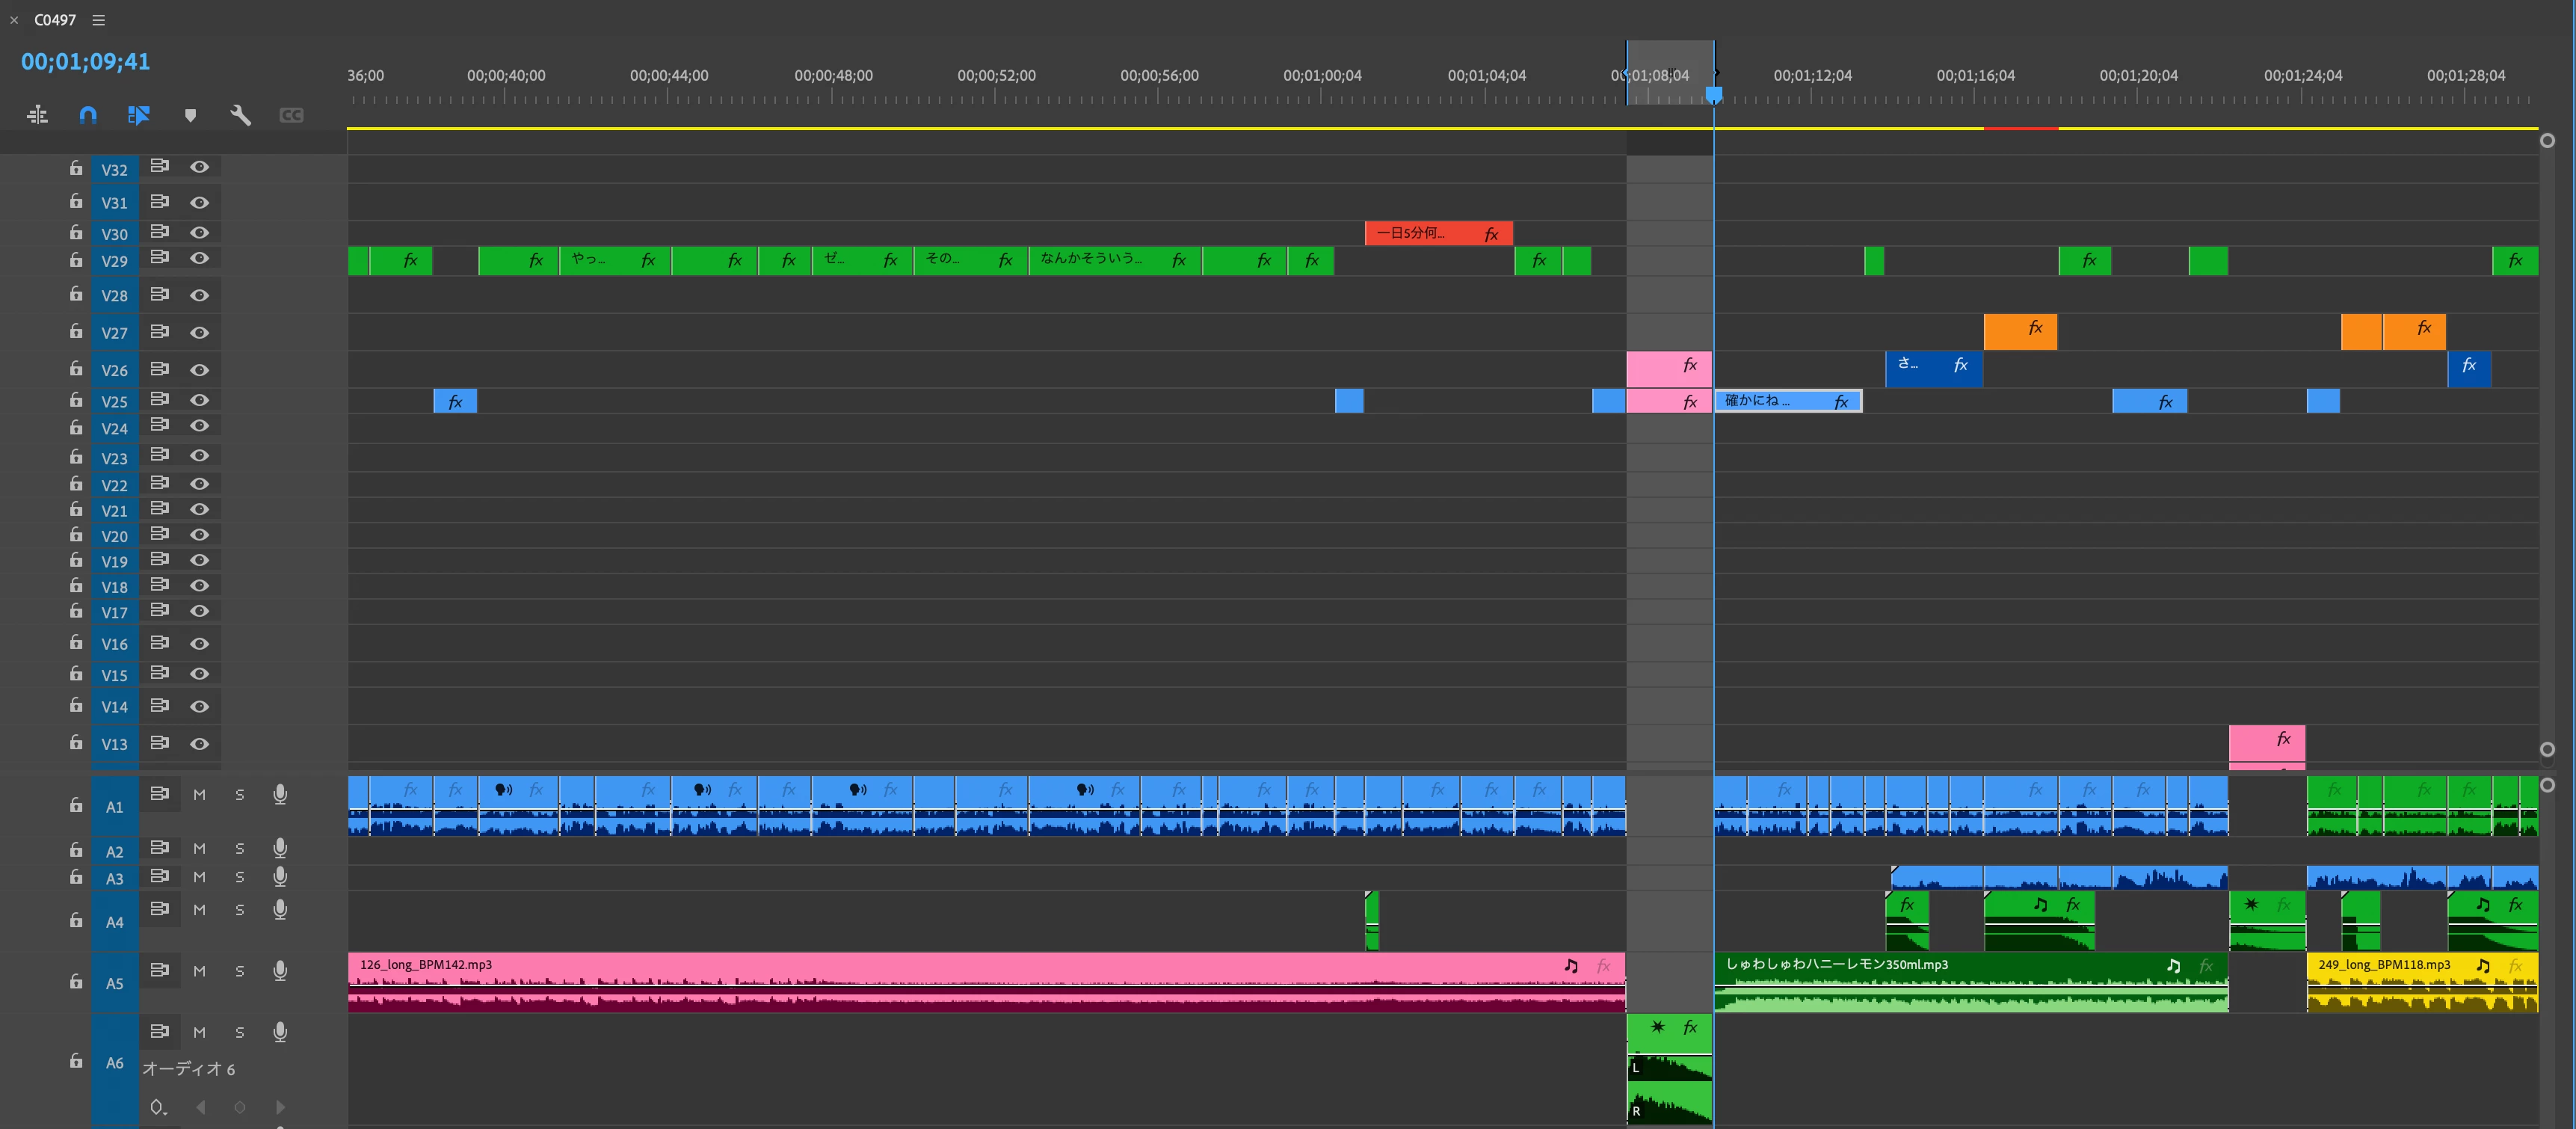Click the nest sequences insert/overwrite icon

37,115
